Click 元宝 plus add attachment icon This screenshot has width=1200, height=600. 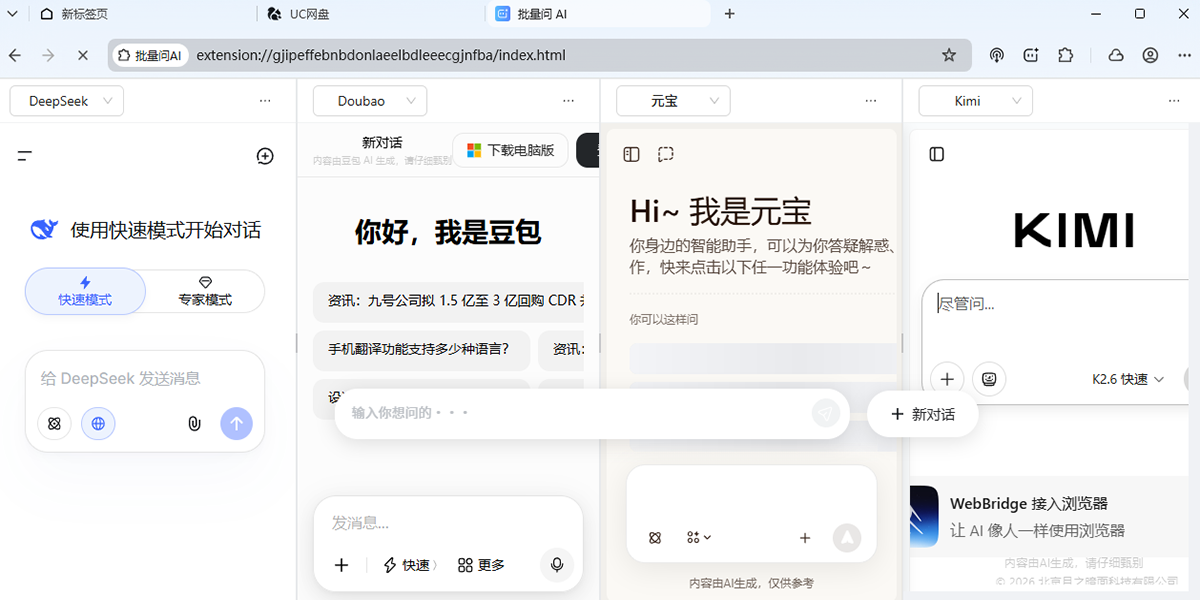coord(805,538)
